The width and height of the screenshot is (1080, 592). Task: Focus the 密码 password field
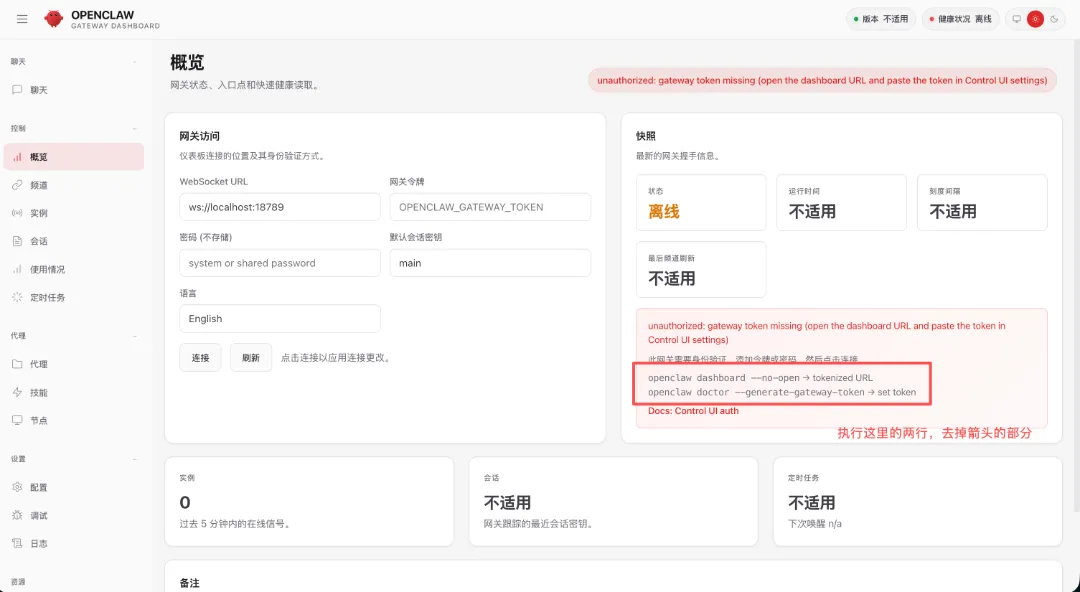tap(280, 263)
